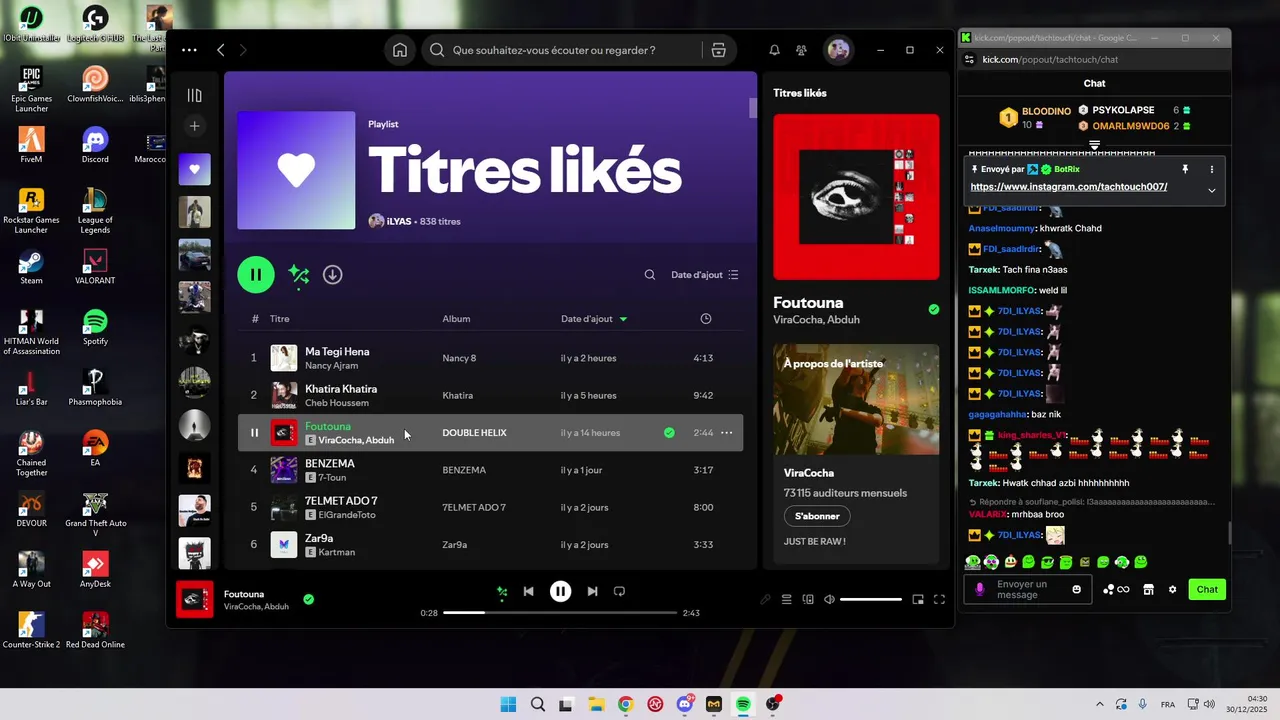Viewport: 1280px width, 720px height.
Task: Open Kick chat settings gear
Action: 1173,590
